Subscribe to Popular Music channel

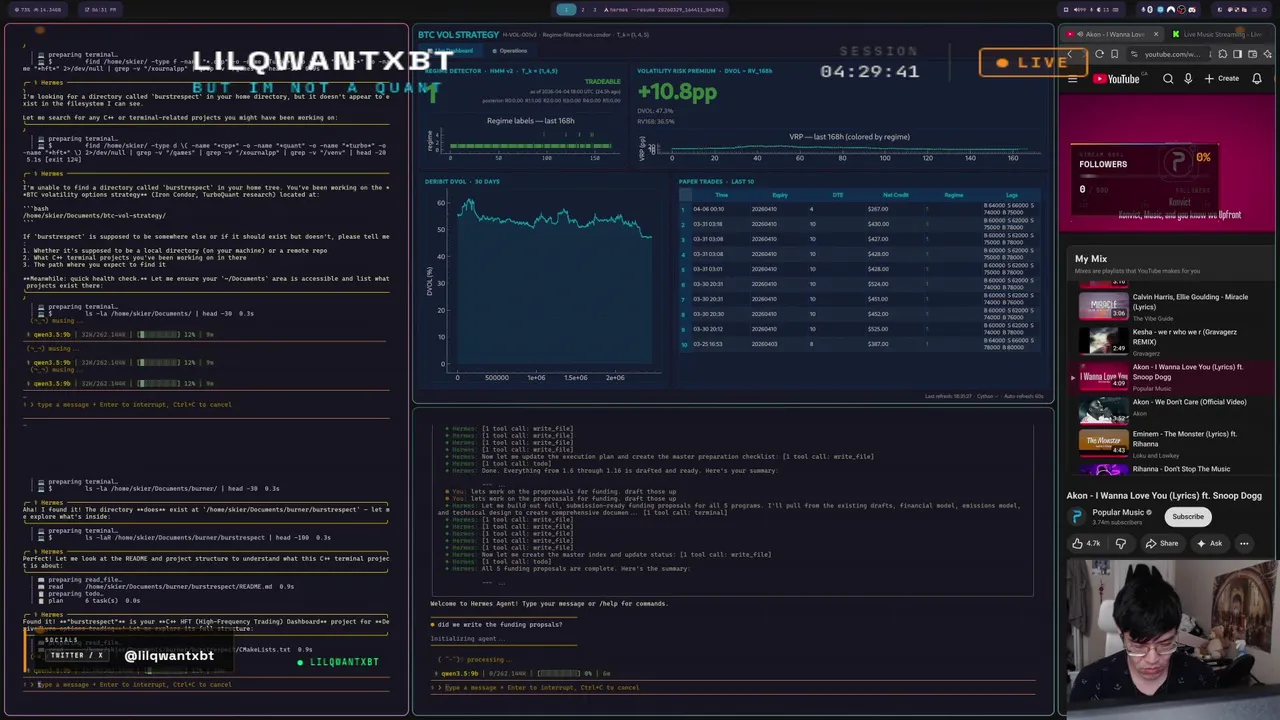pyautogui.click(x=1188, y=517)
